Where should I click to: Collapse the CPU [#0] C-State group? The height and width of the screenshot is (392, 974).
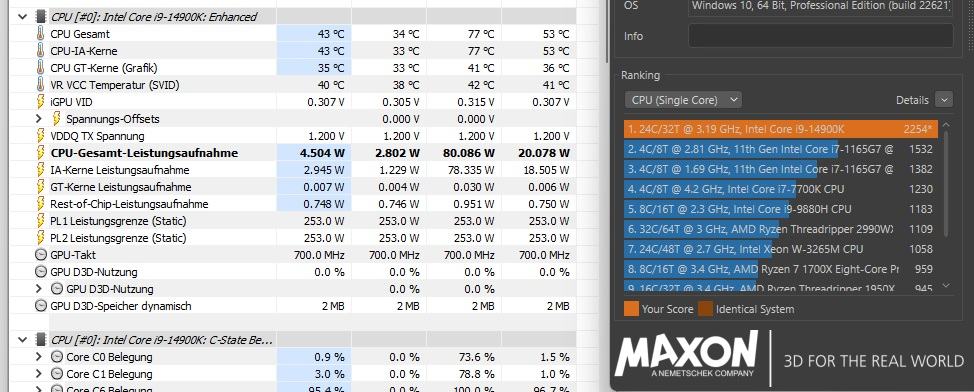[x=23, y=340]
